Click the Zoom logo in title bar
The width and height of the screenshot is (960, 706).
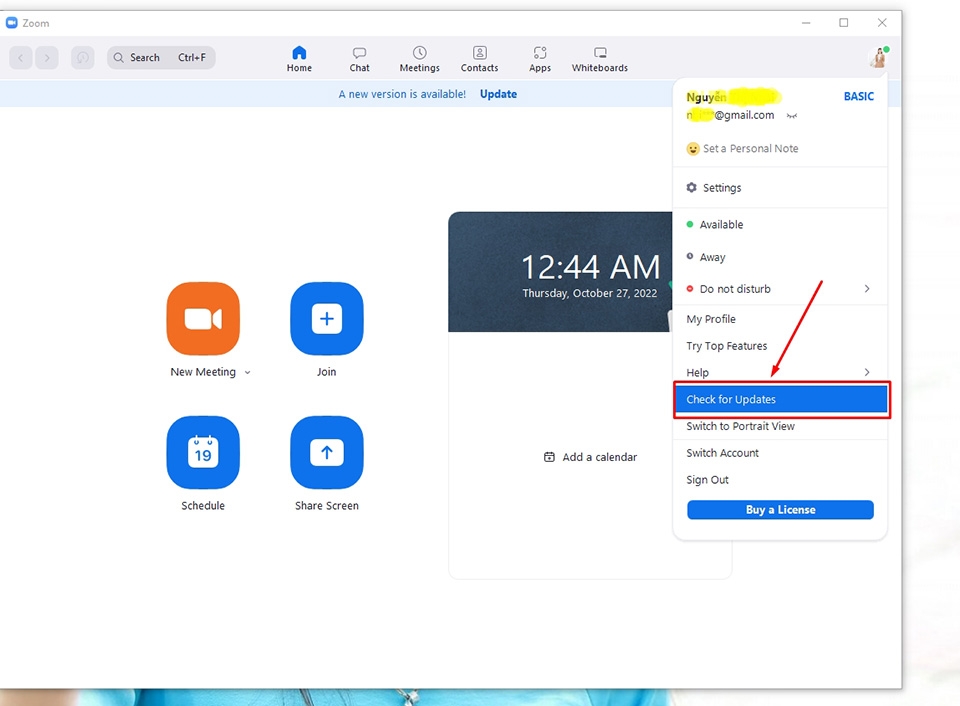(12, 23)
